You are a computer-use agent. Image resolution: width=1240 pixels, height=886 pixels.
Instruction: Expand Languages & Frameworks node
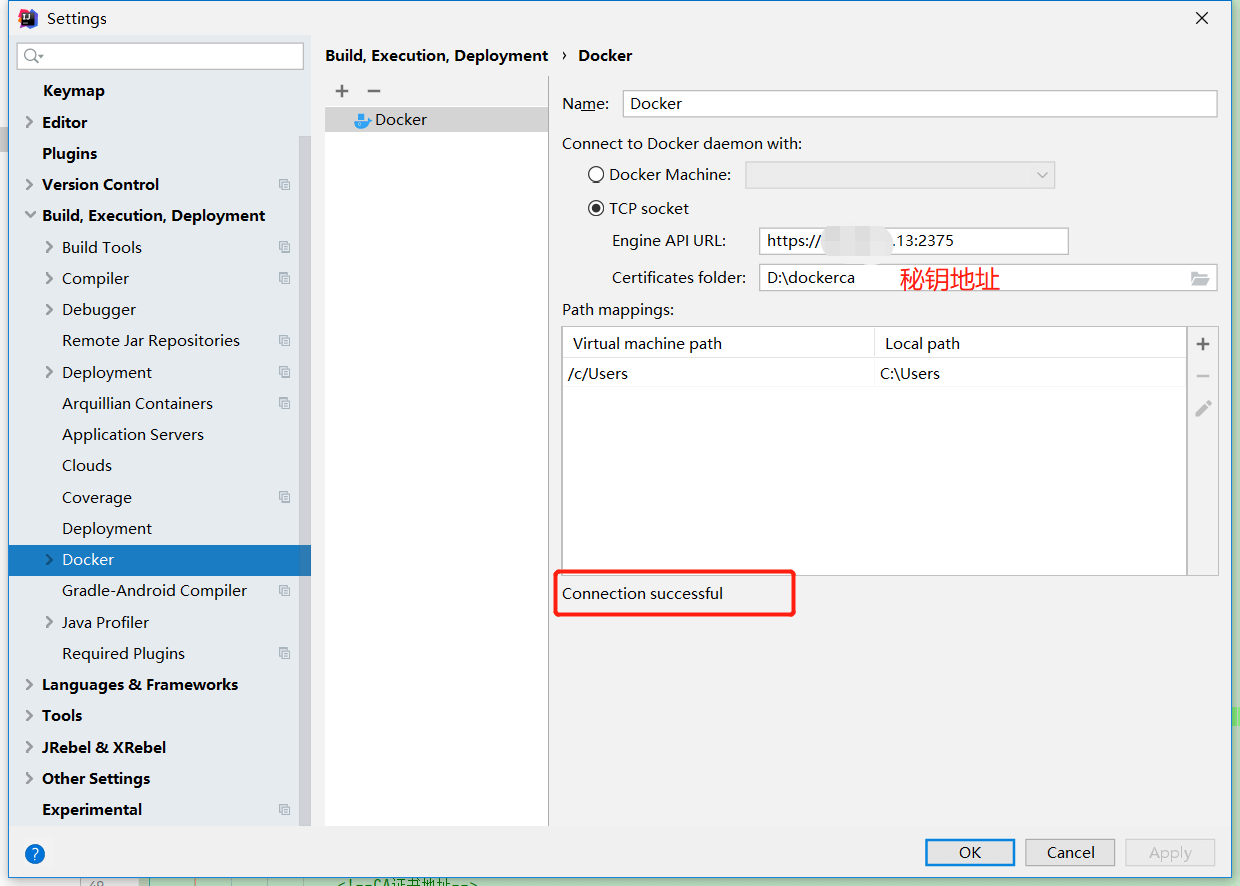(x=29, y=685)
